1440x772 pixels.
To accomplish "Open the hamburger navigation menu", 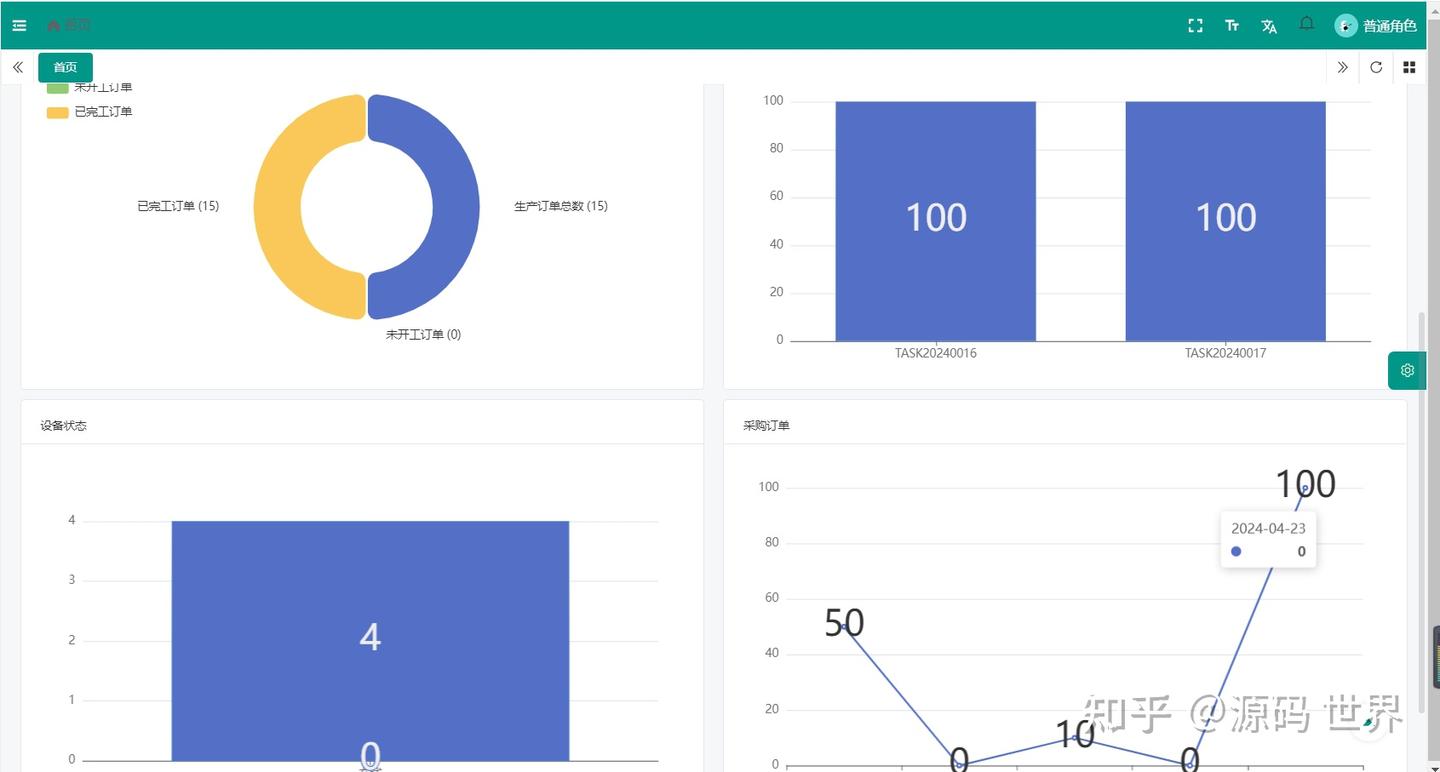I will (x=18, y=25).
